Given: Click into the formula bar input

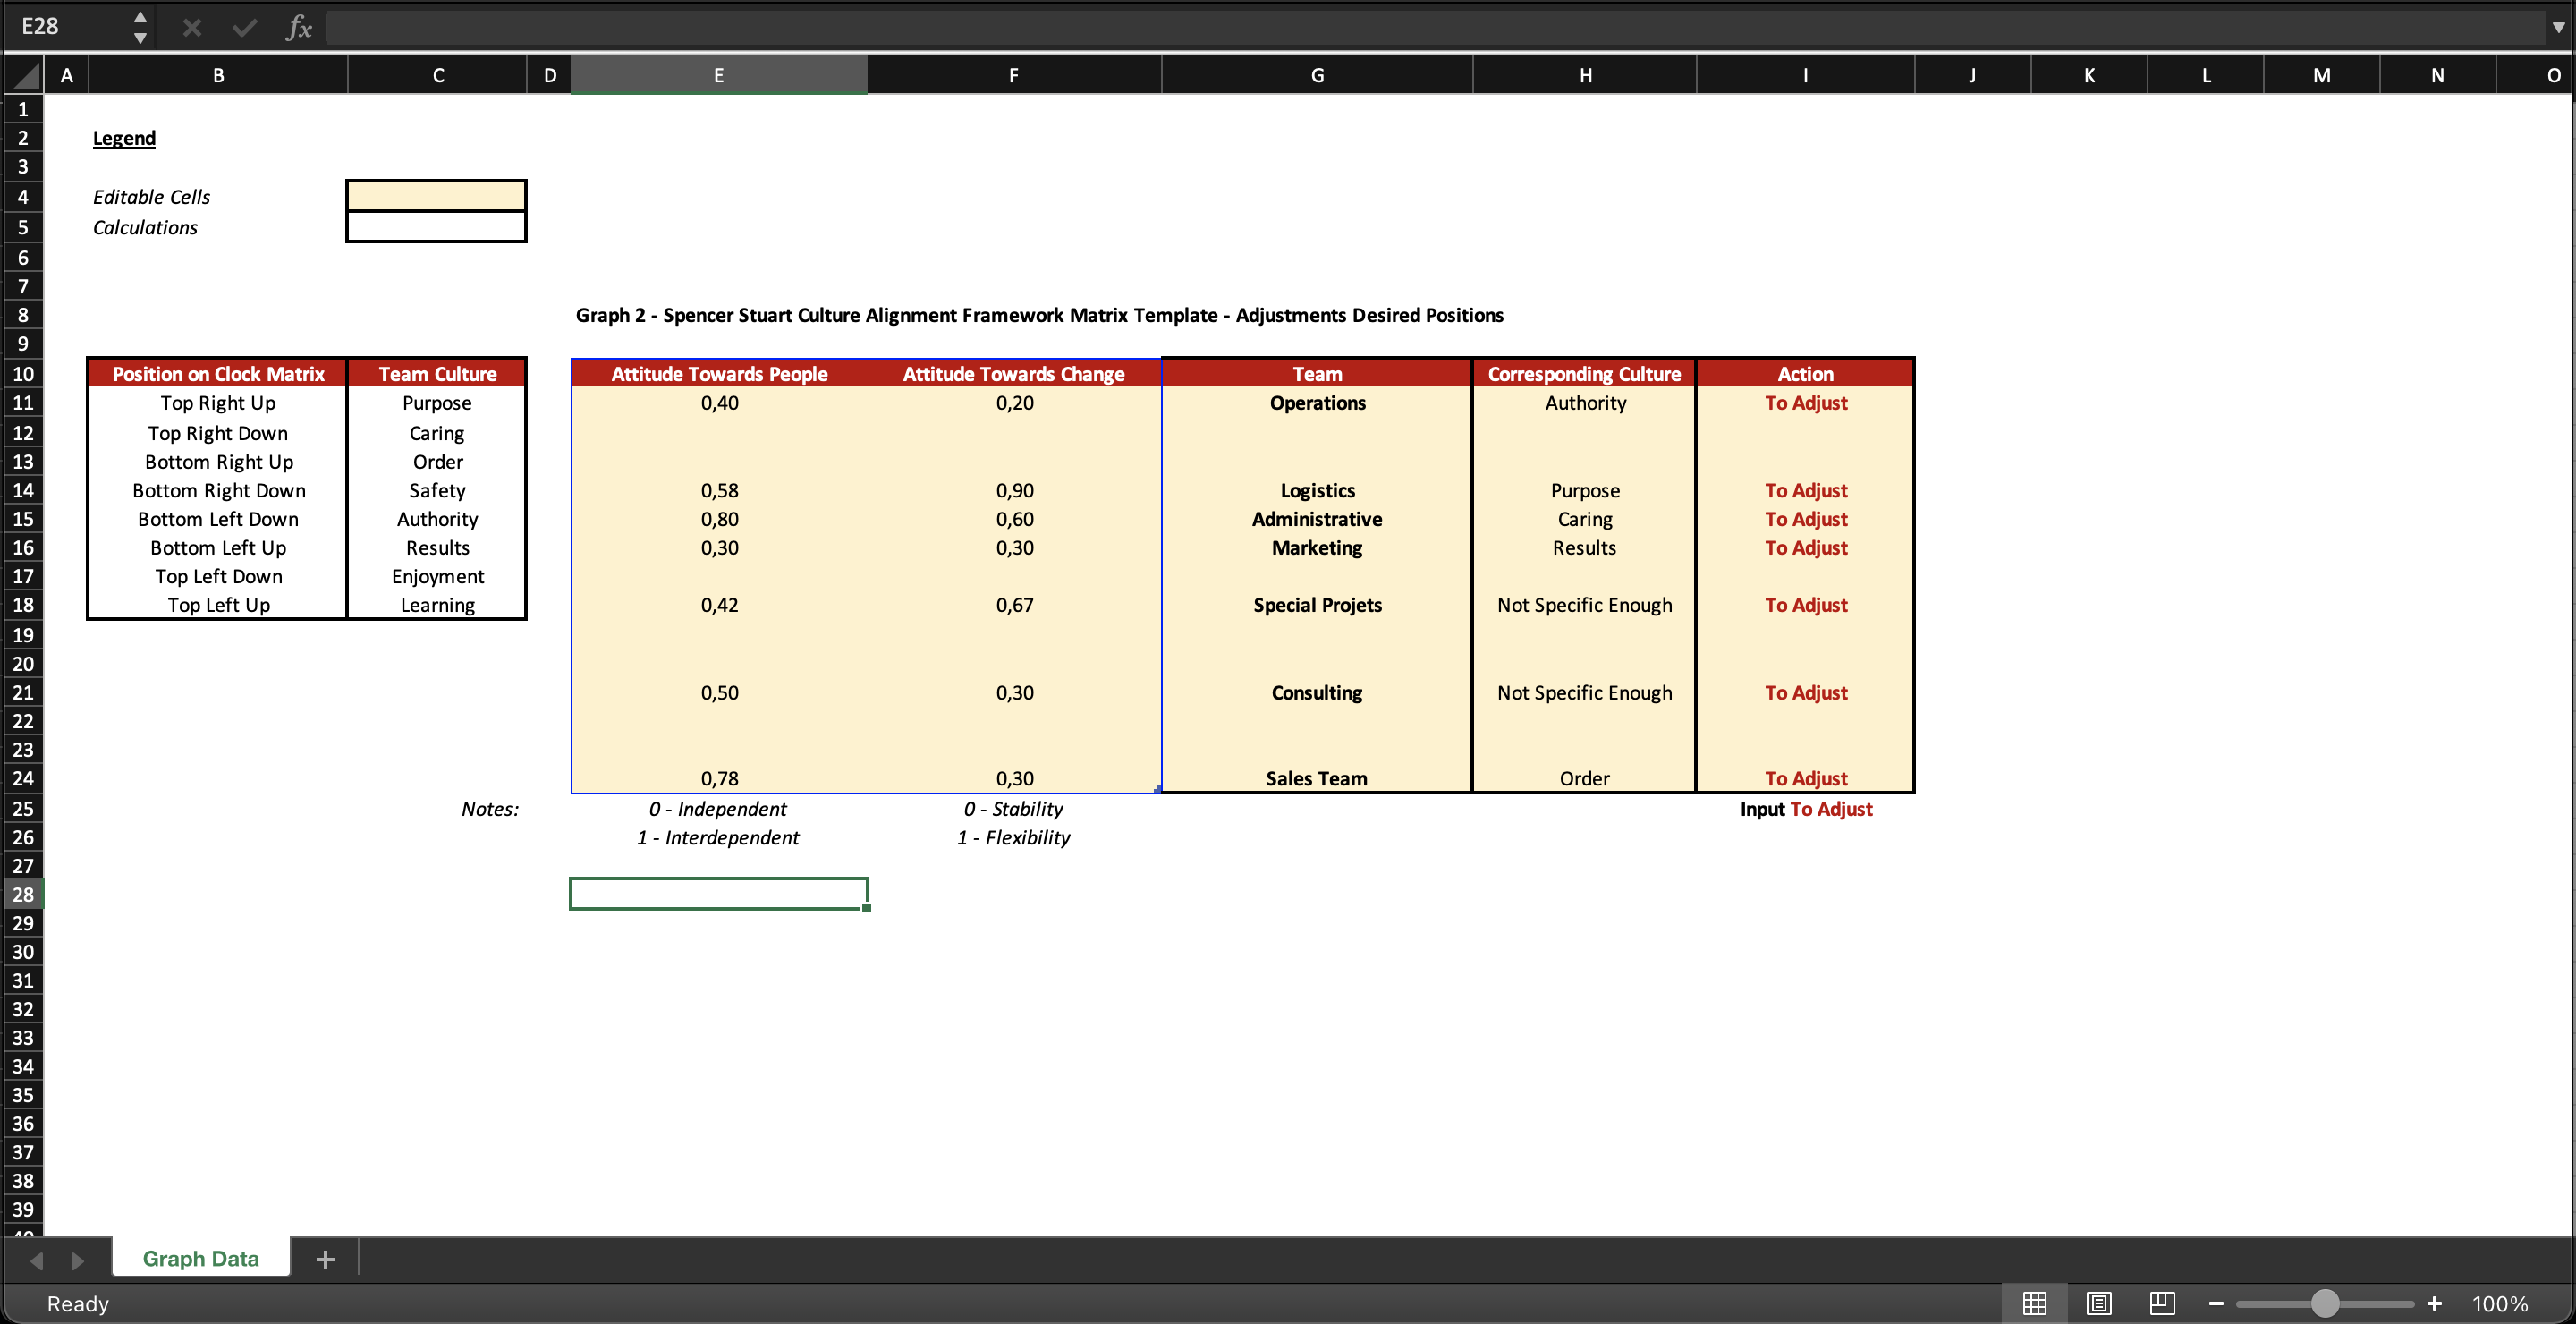Looking at the screenshot, I should (1435, 27).
